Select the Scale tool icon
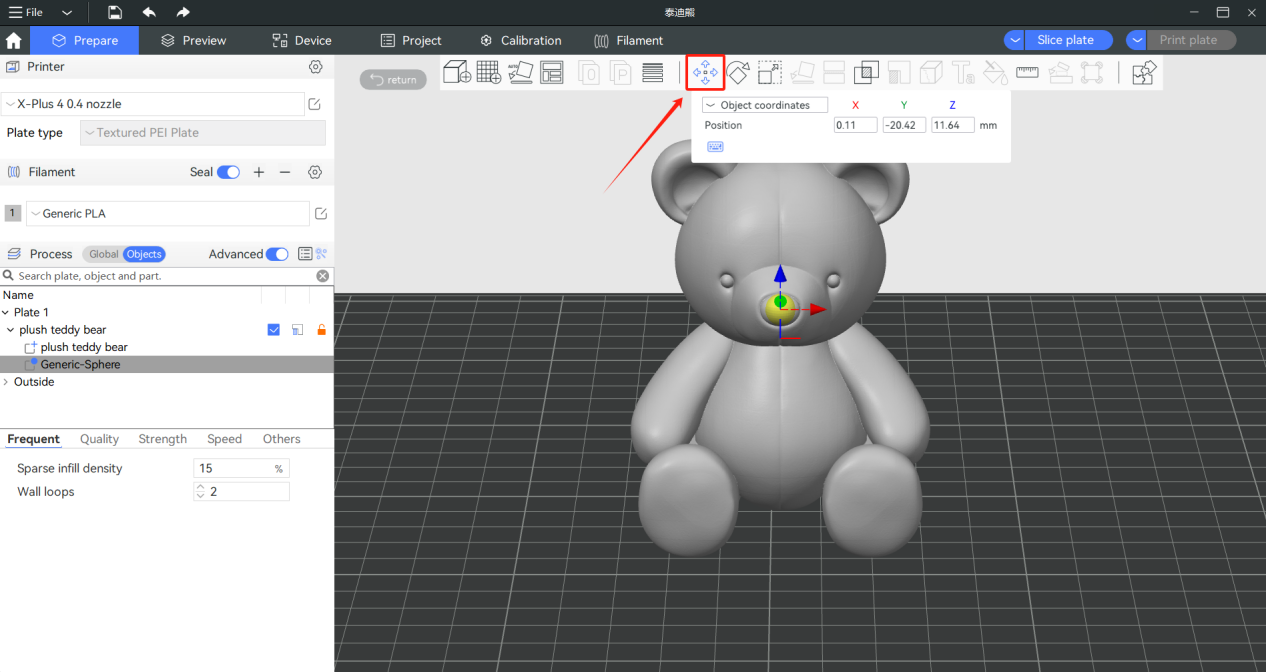 (769, 72)
